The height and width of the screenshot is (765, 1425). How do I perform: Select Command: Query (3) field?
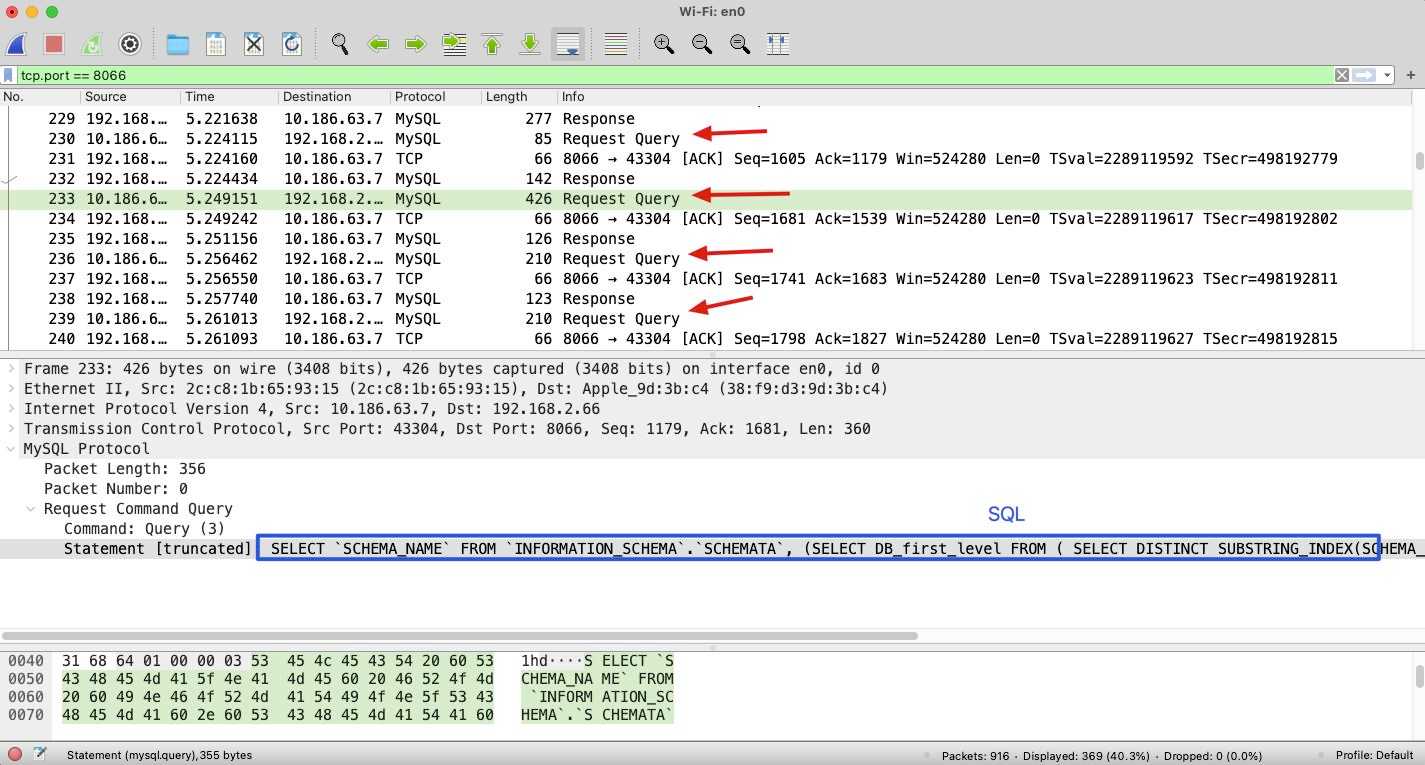[144, 529]
